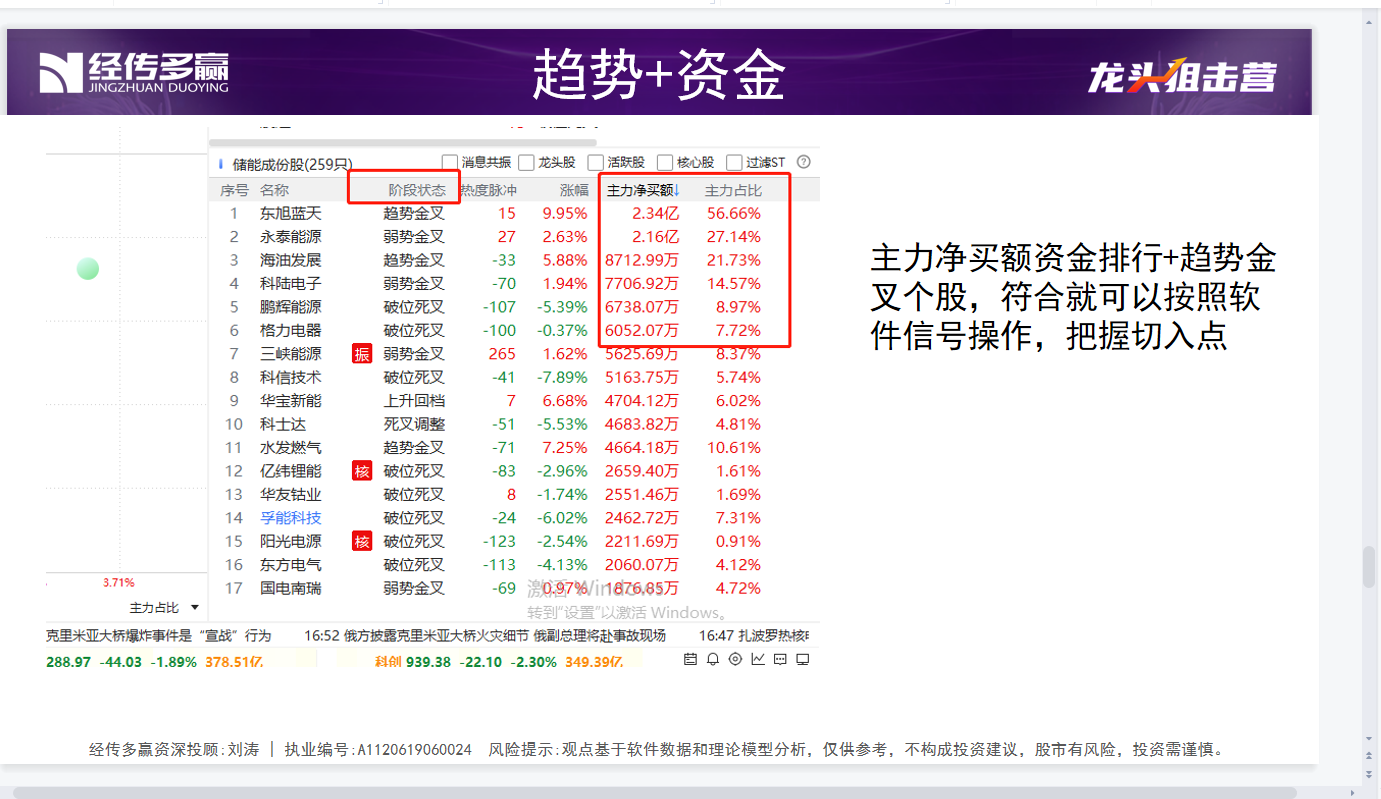1381x799 pixels.
Task: Sort by the 阶段状态 column header
Action: click(x=417, y=190)
